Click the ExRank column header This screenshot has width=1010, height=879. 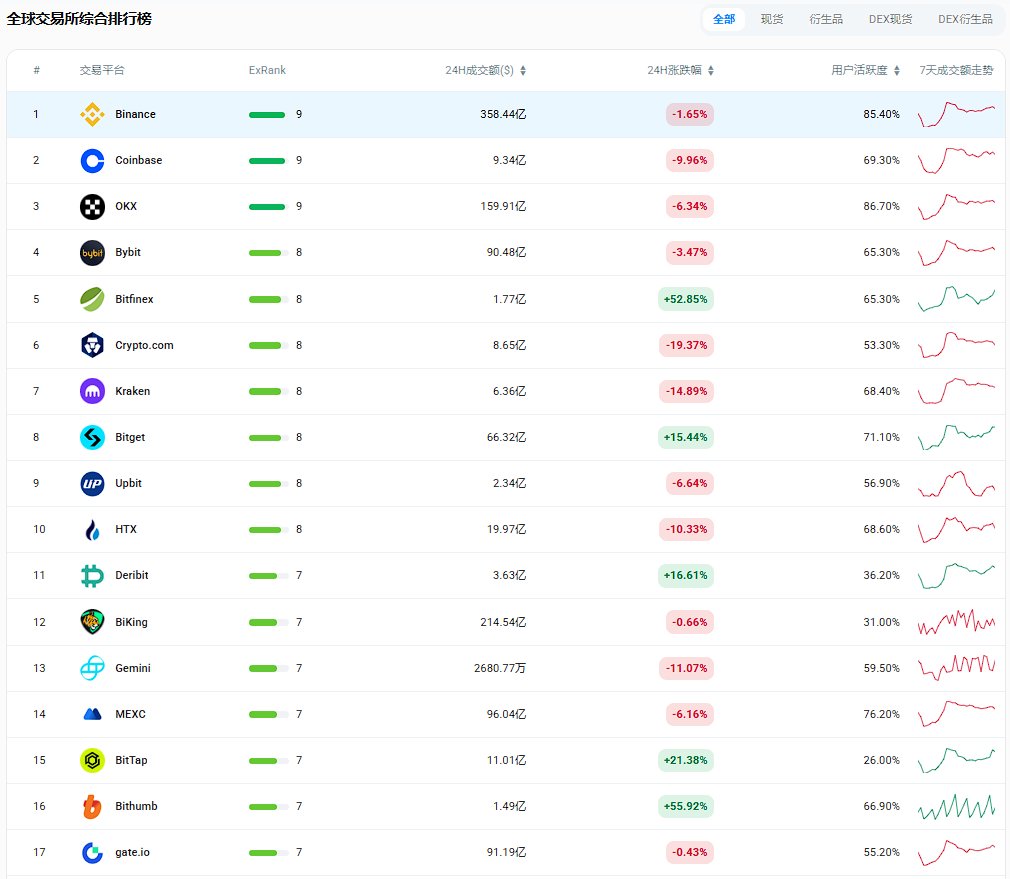267,70
